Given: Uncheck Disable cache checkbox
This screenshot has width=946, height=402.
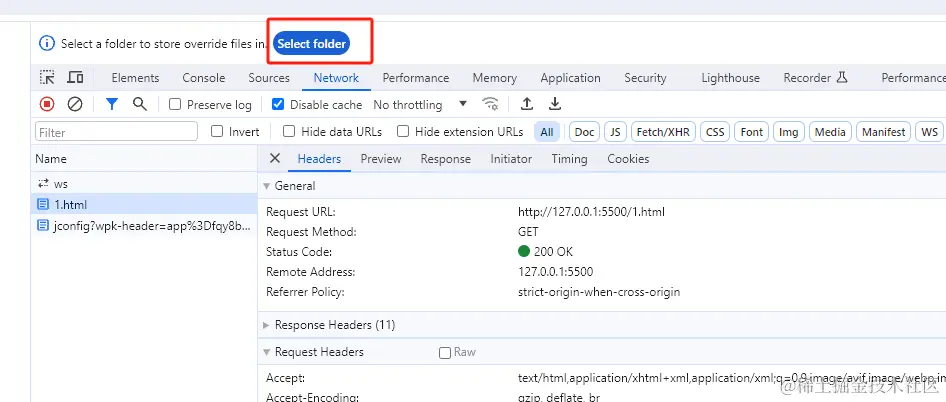Looking at the screenshot, I should click(278, 104).
